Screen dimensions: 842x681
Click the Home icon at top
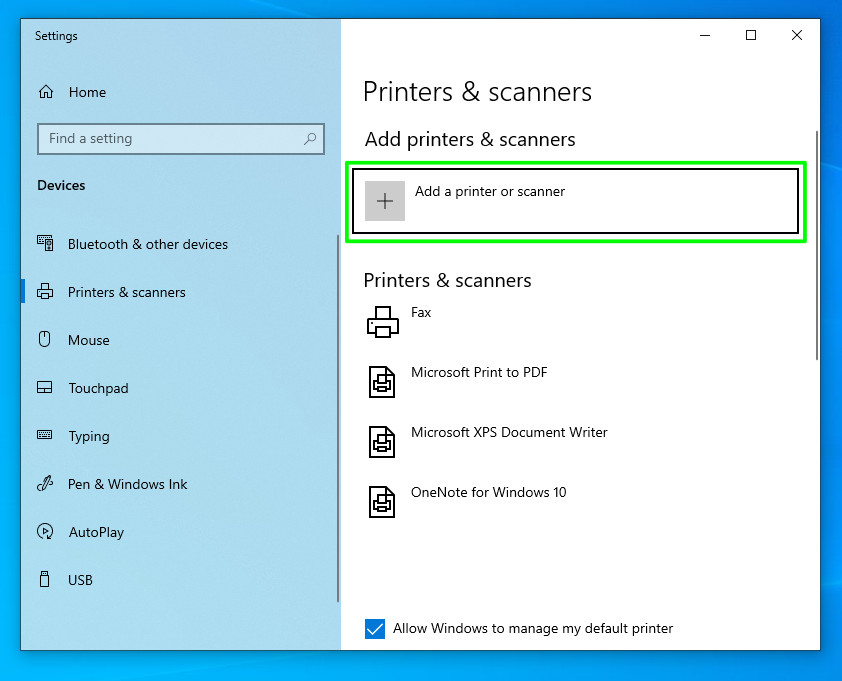(x=46, y=92)
